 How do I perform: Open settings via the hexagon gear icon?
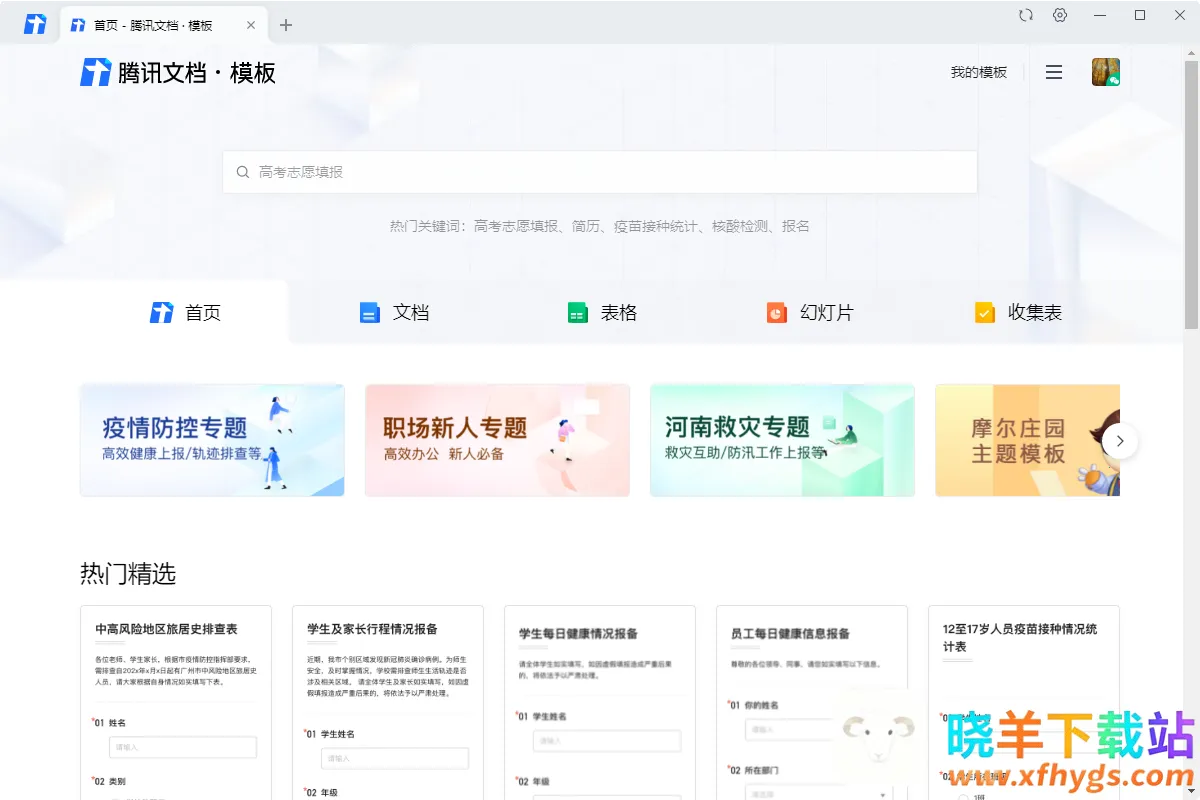coord(1060,15)
